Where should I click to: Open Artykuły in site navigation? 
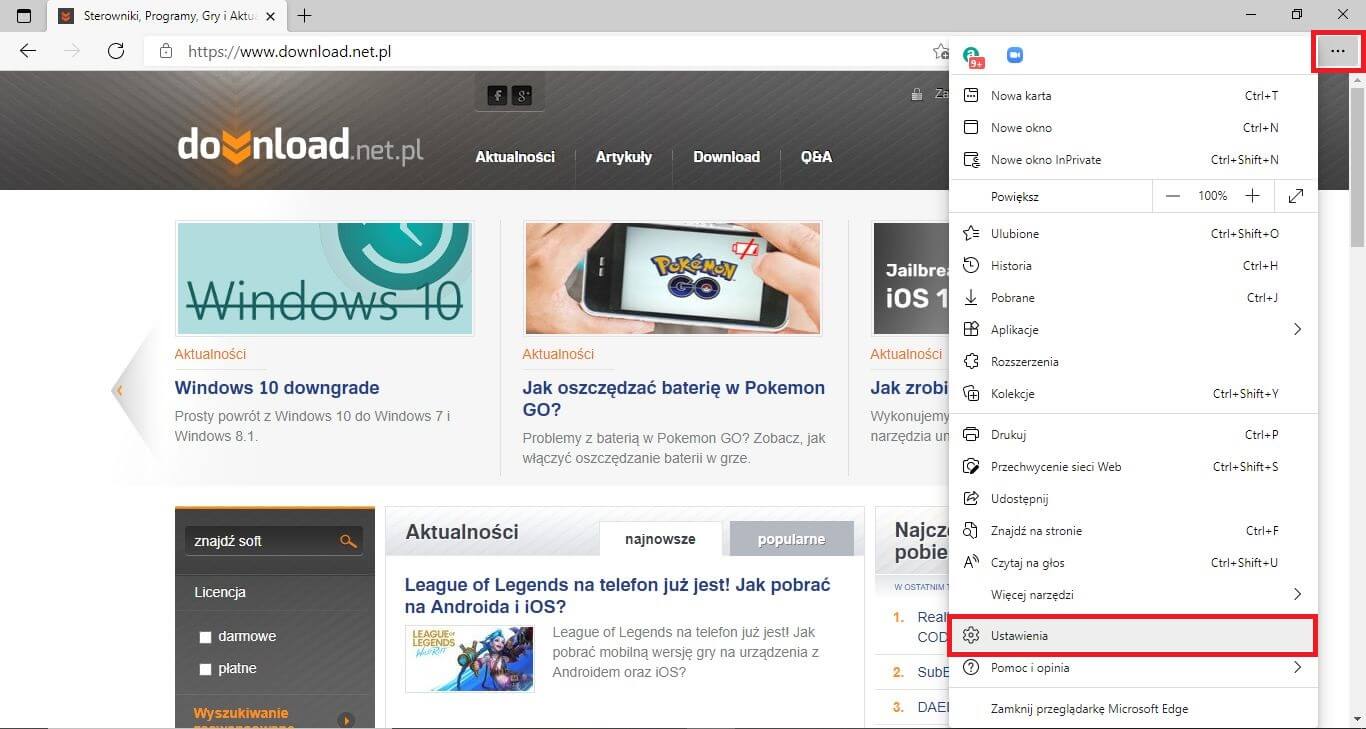click(x=624, y=157)
